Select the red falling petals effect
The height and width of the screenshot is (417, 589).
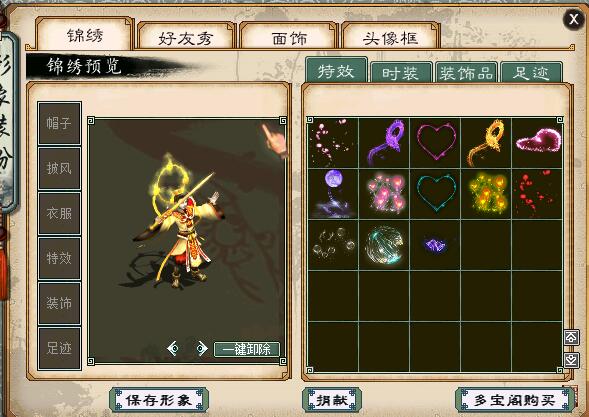point(537,194)
